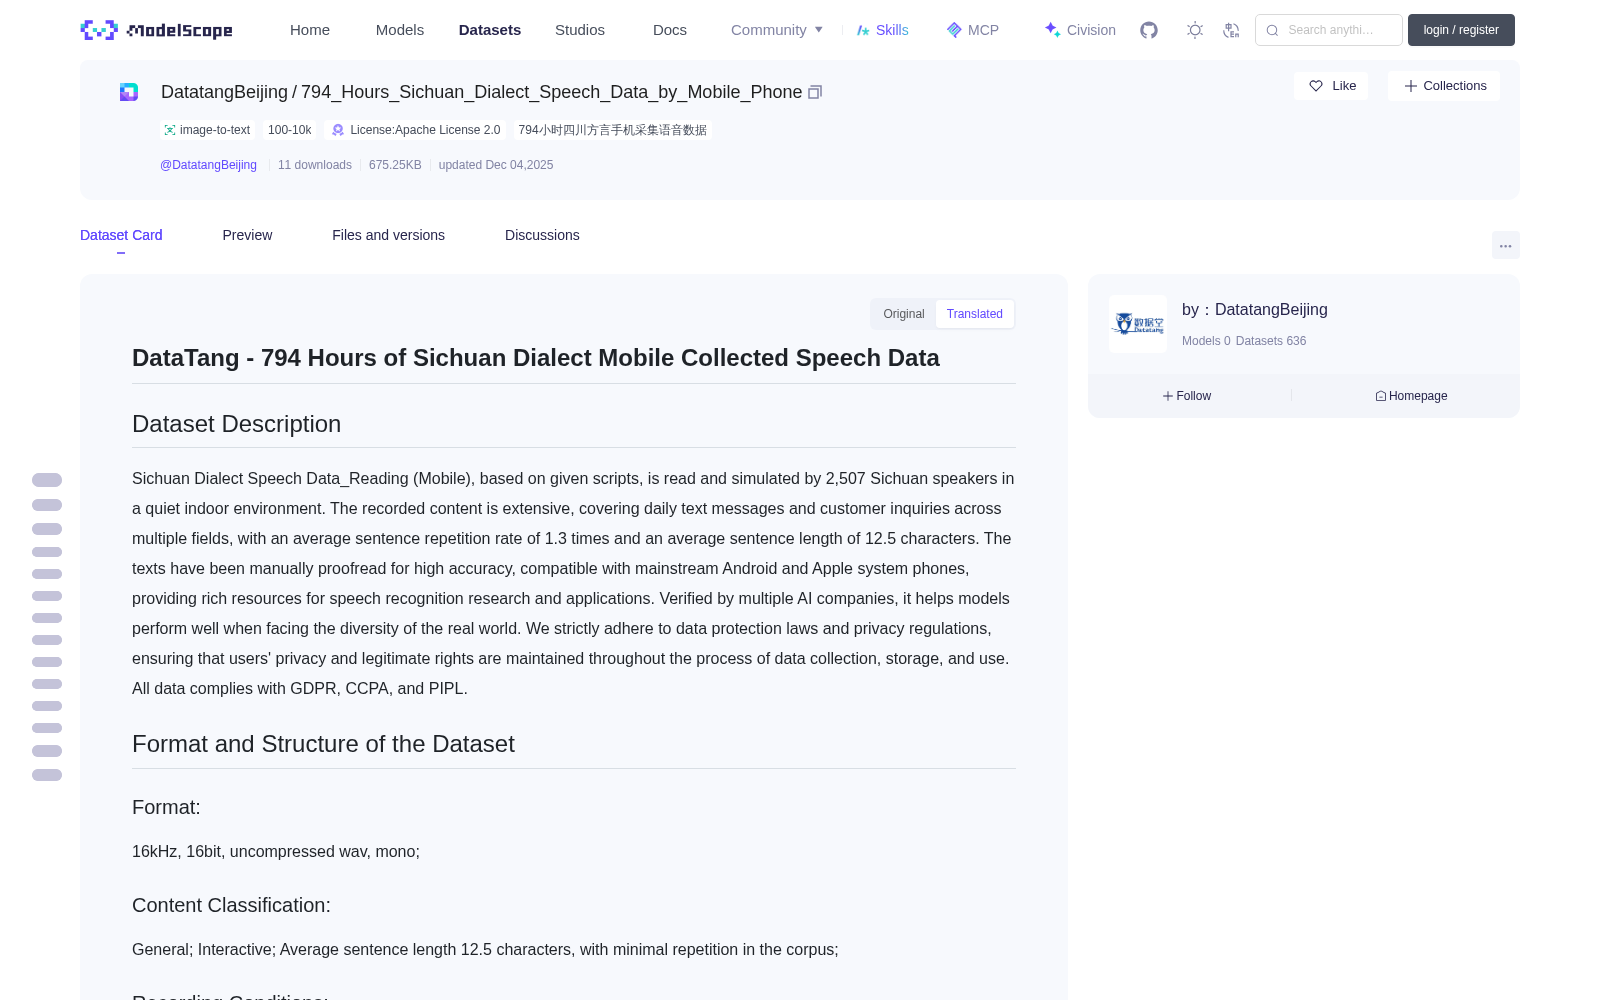Click the License:Apache License 2.0 tag text
Screen dimensions: 1600x1000
[425, 130]
